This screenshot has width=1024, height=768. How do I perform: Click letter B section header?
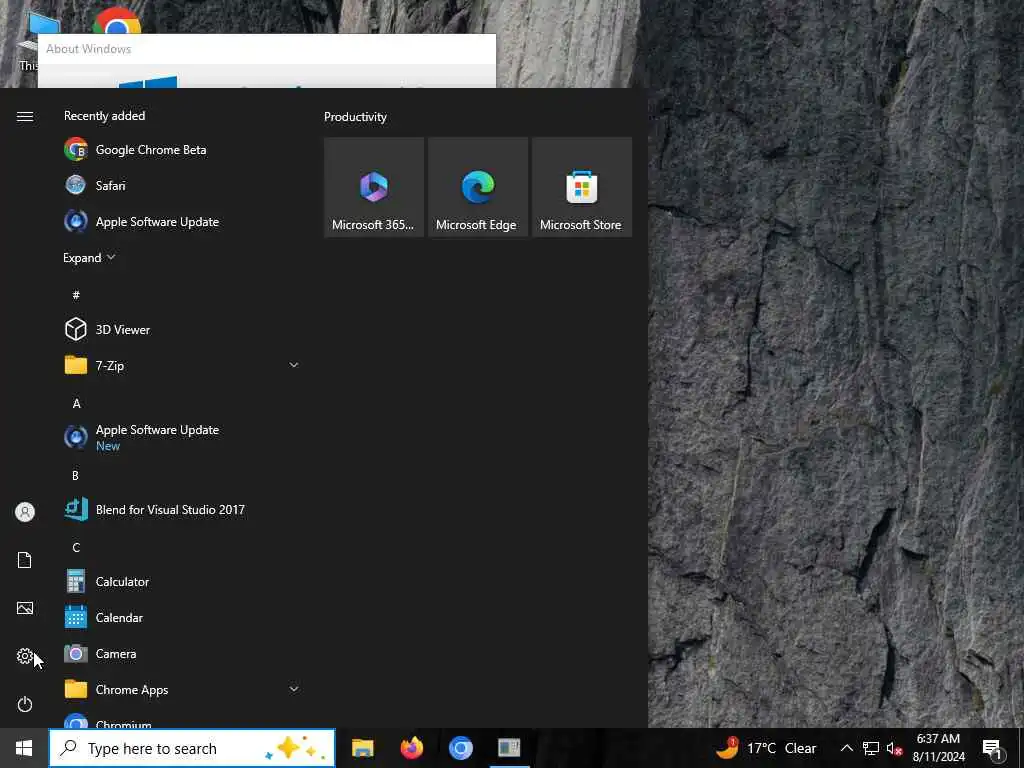tap(75, 475)
